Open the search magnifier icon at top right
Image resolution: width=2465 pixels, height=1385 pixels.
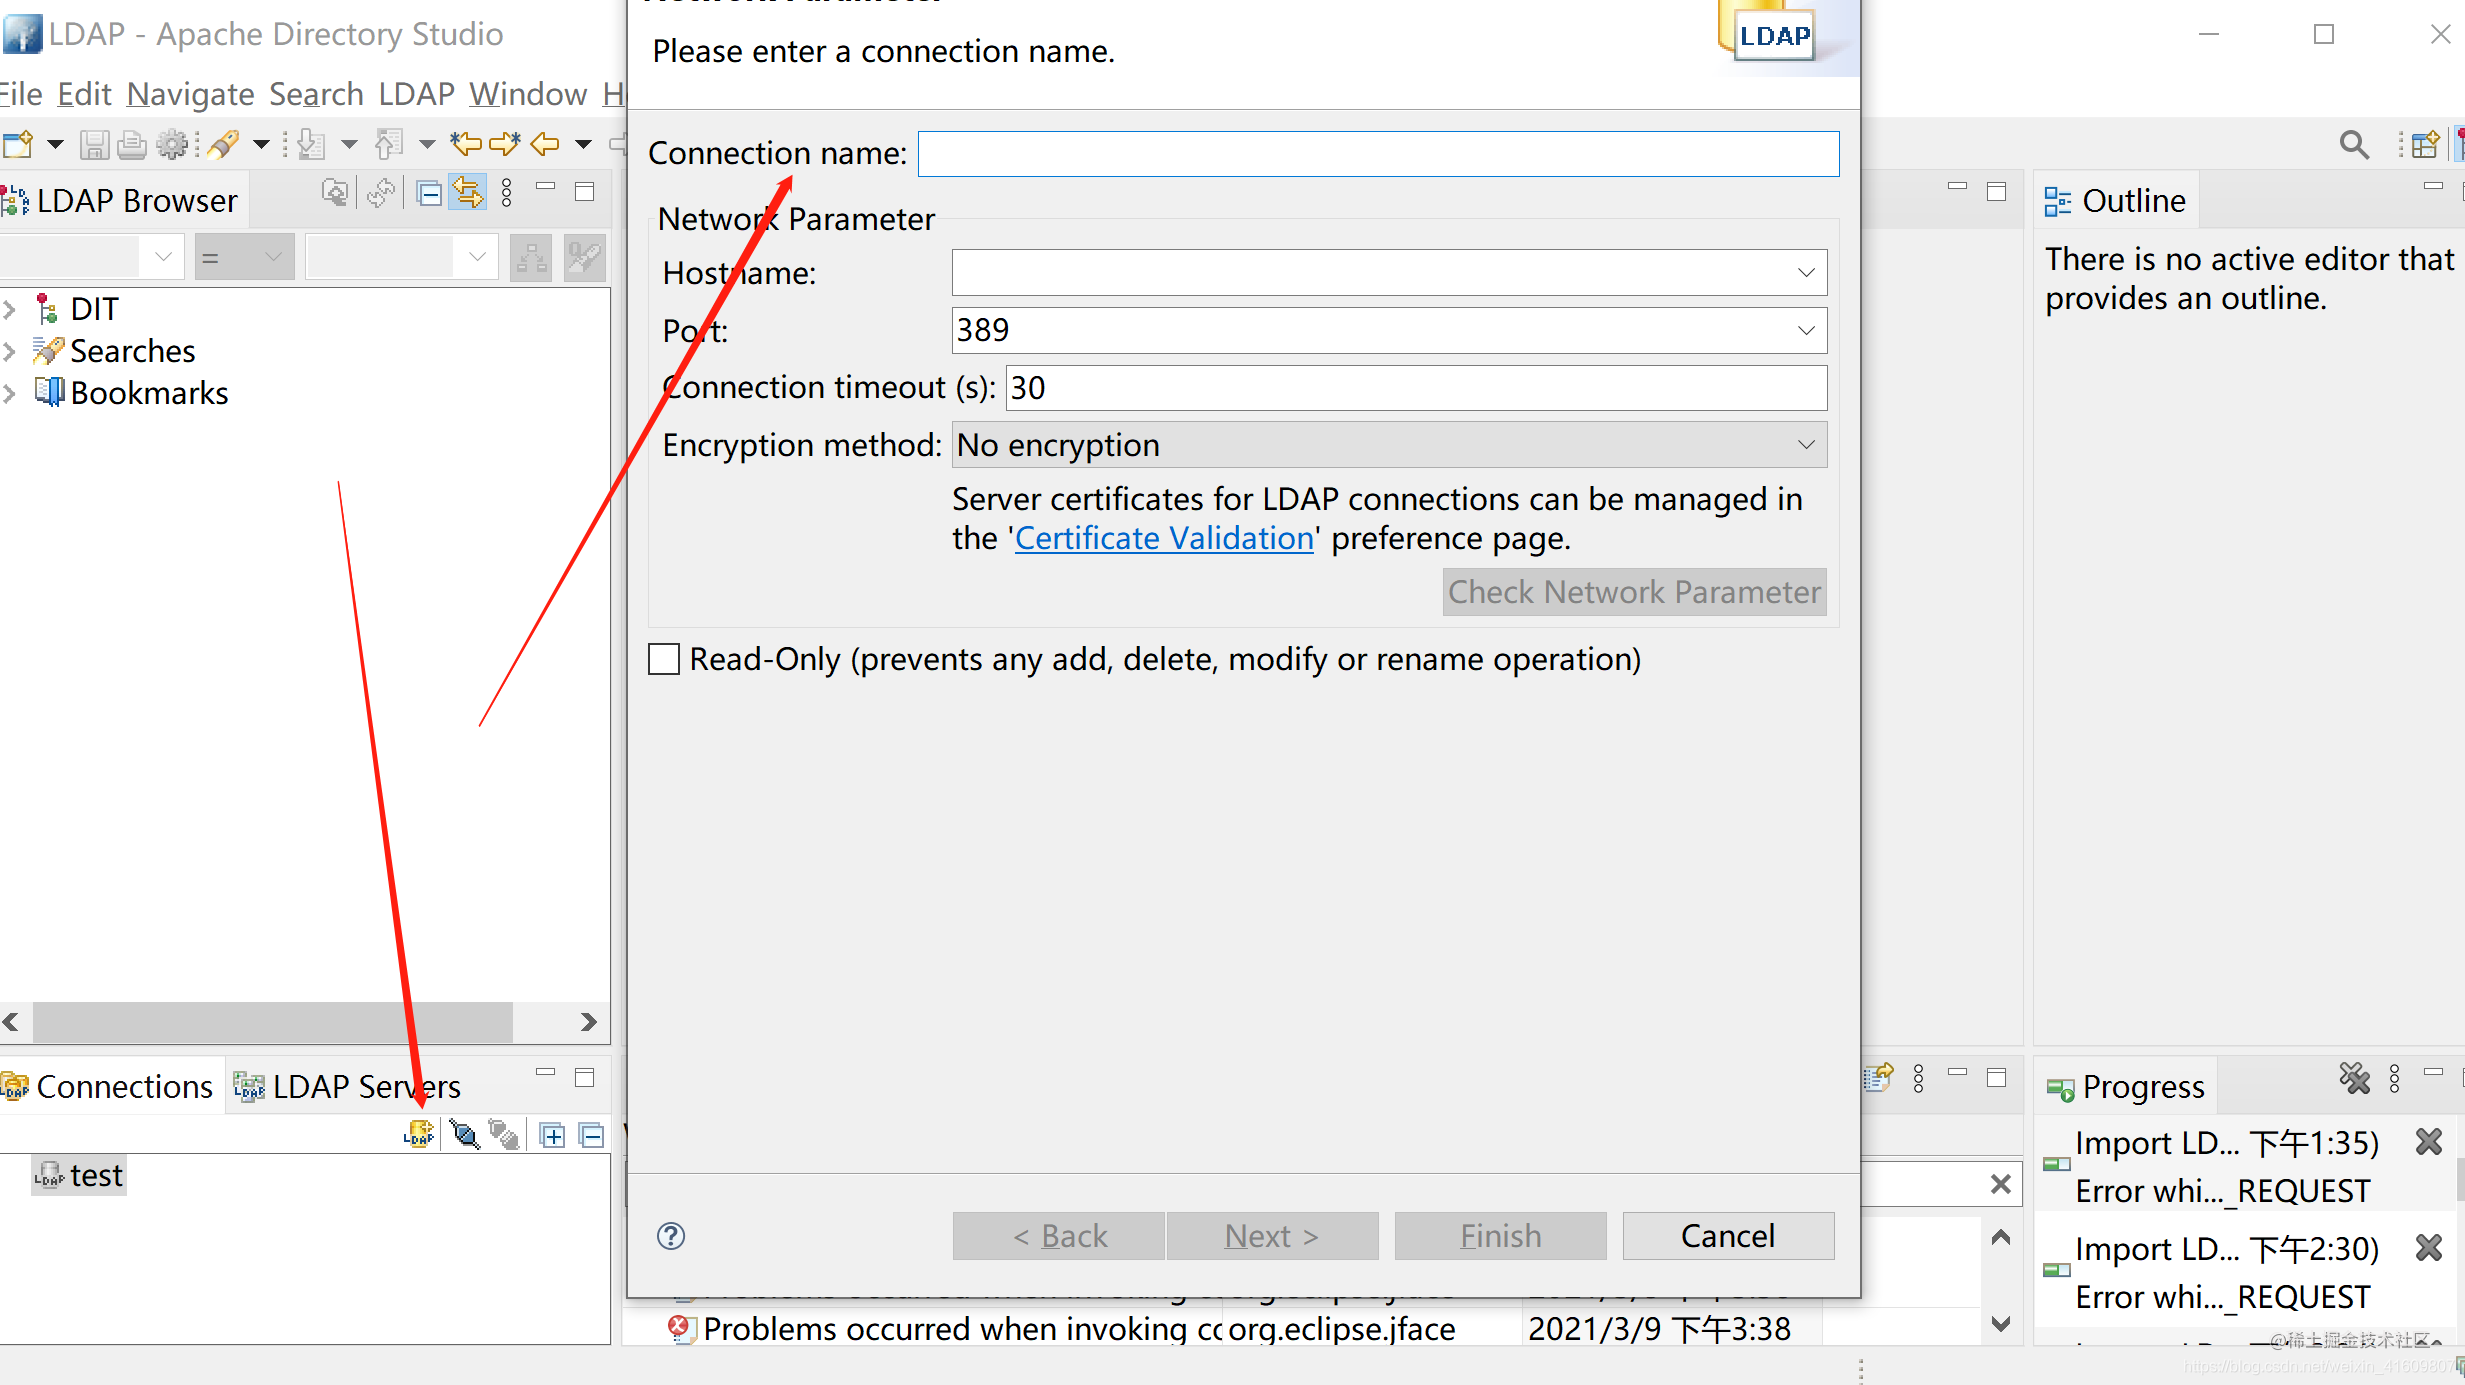[2354, 145]
